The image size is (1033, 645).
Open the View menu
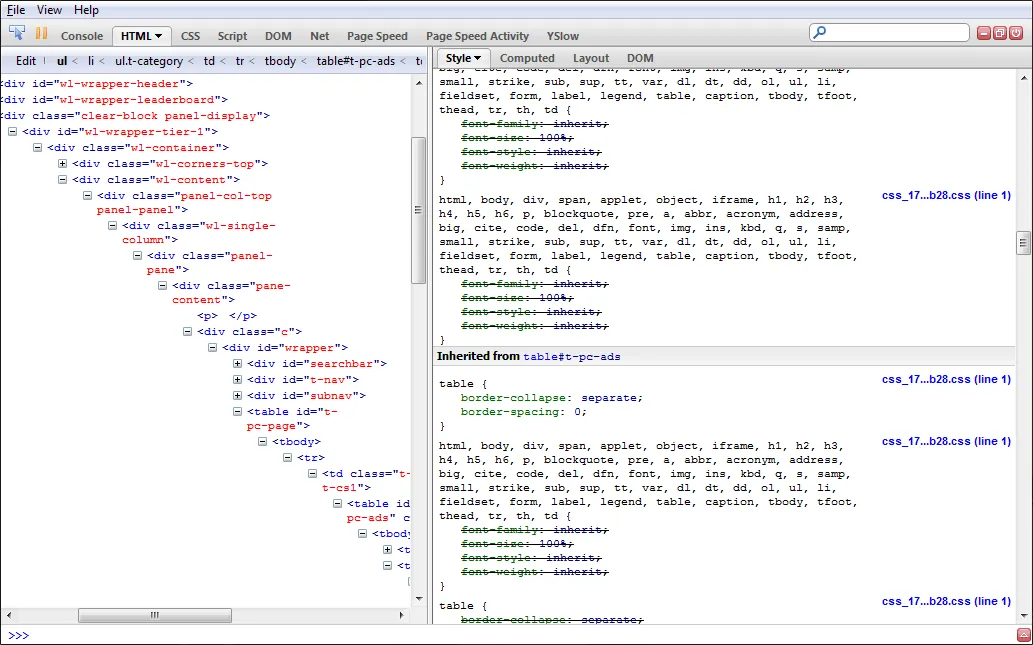coord(49,10)
